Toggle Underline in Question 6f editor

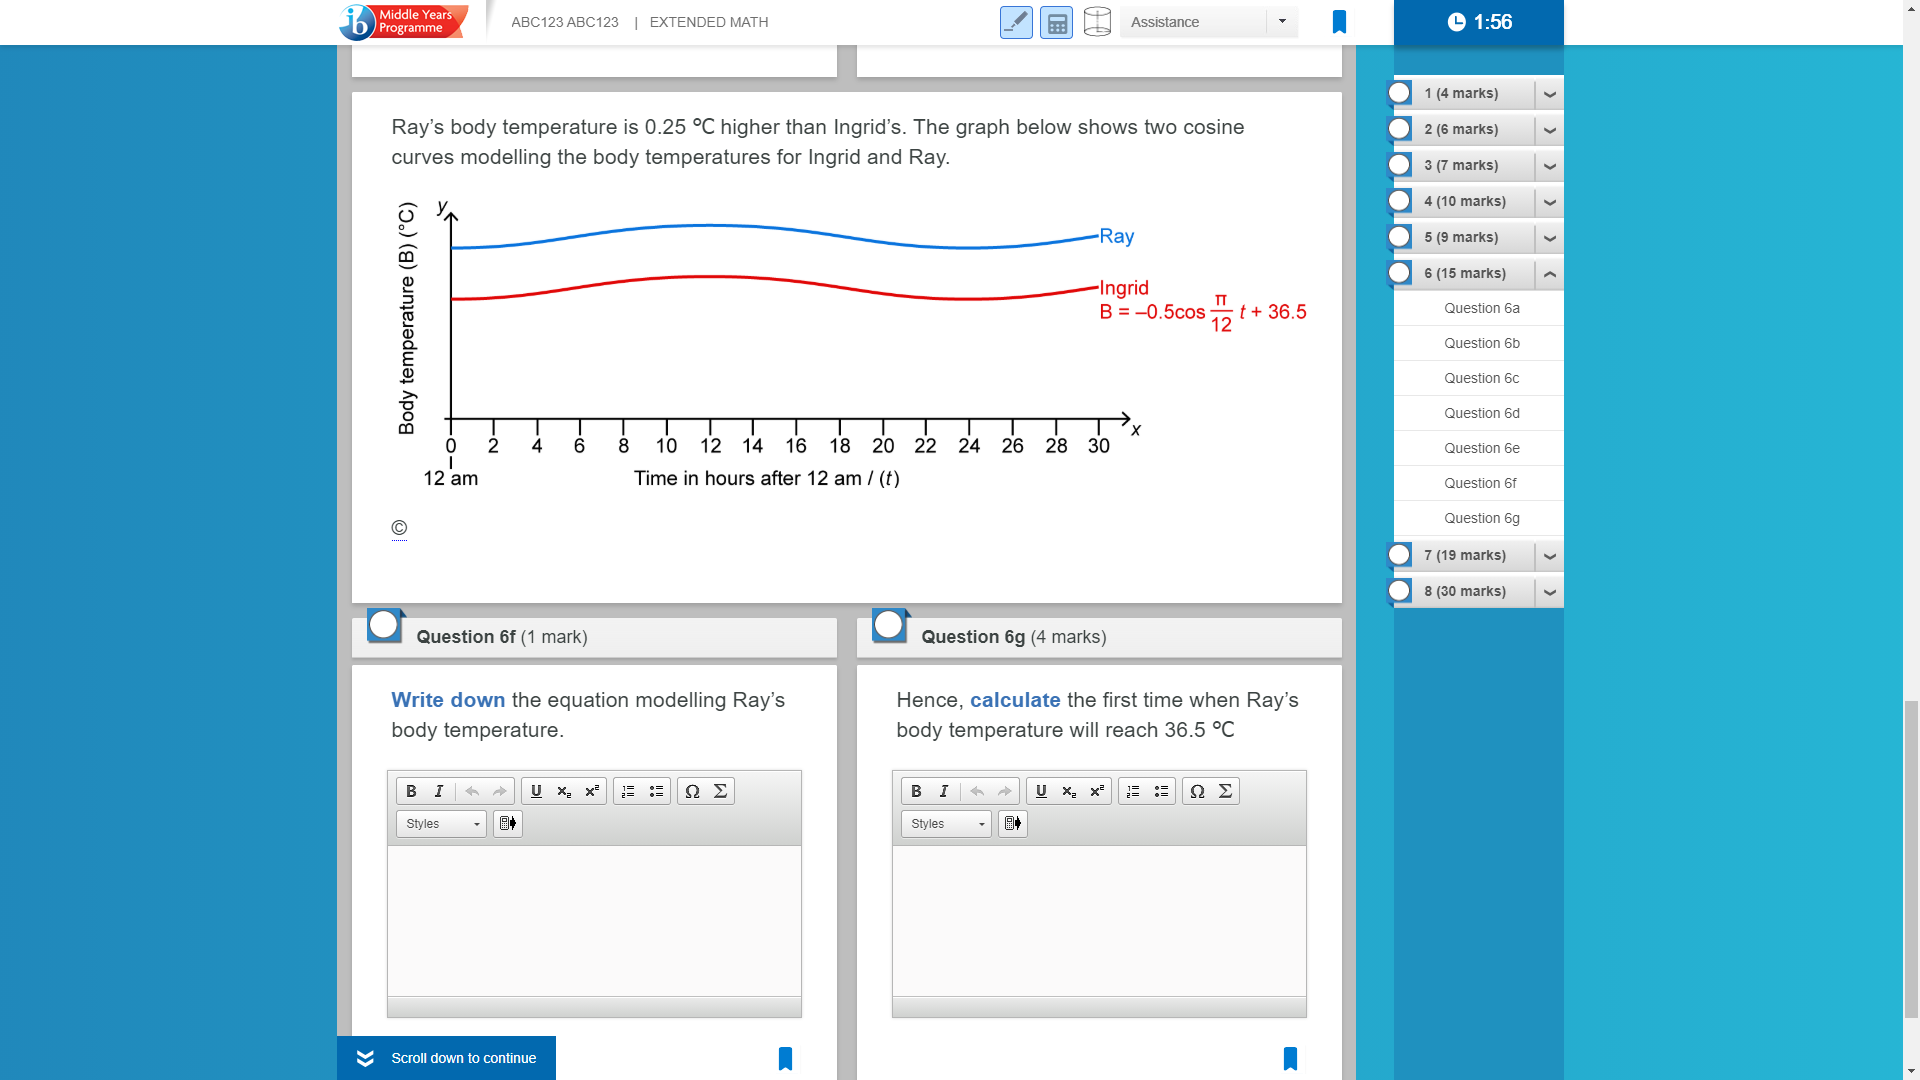coord(536,791)
